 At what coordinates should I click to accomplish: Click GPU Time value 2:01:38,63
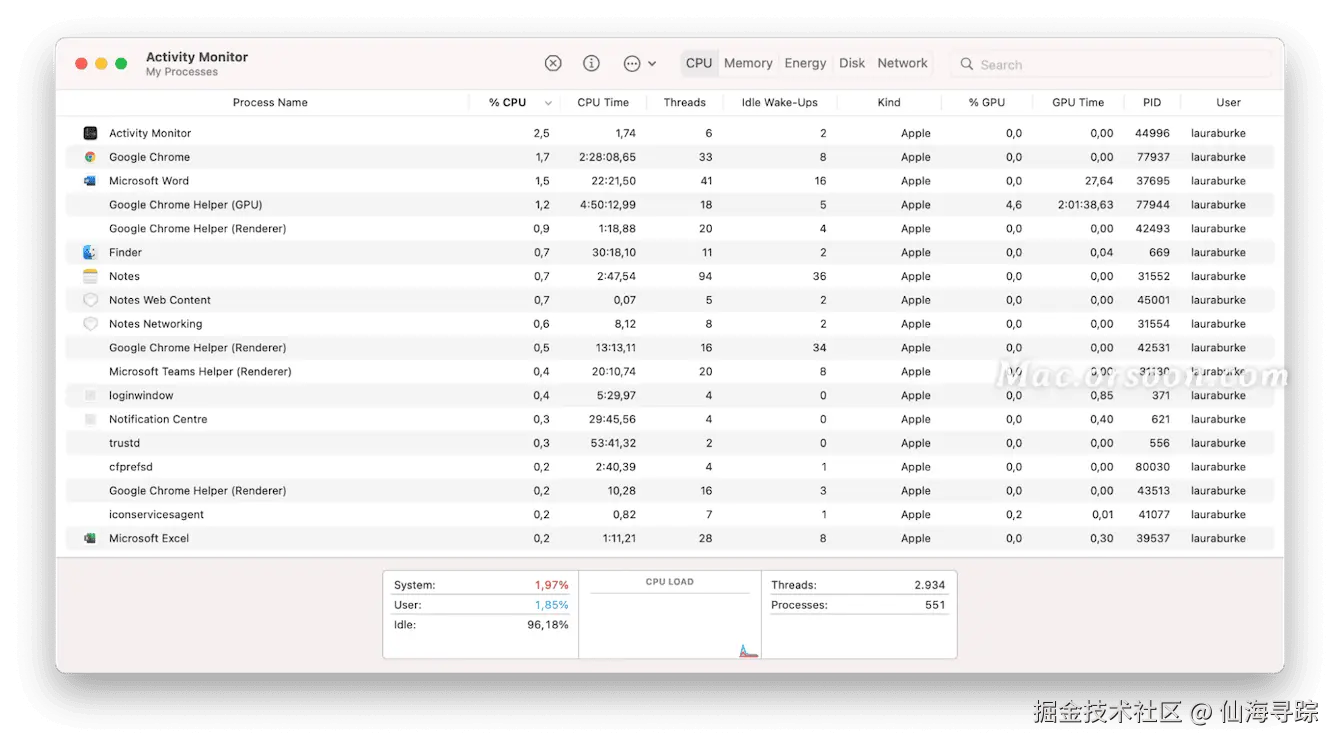pos(1085,205)
